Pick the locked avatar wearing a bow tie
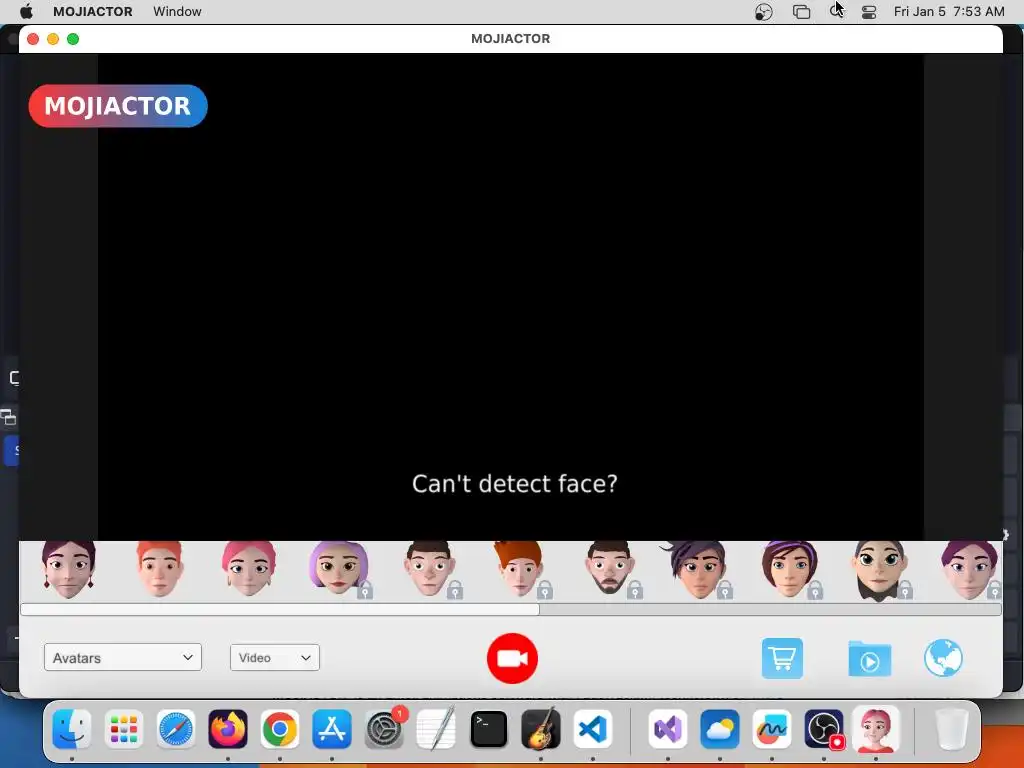This screenshot has width=1024, height=768. click(880, 568)
